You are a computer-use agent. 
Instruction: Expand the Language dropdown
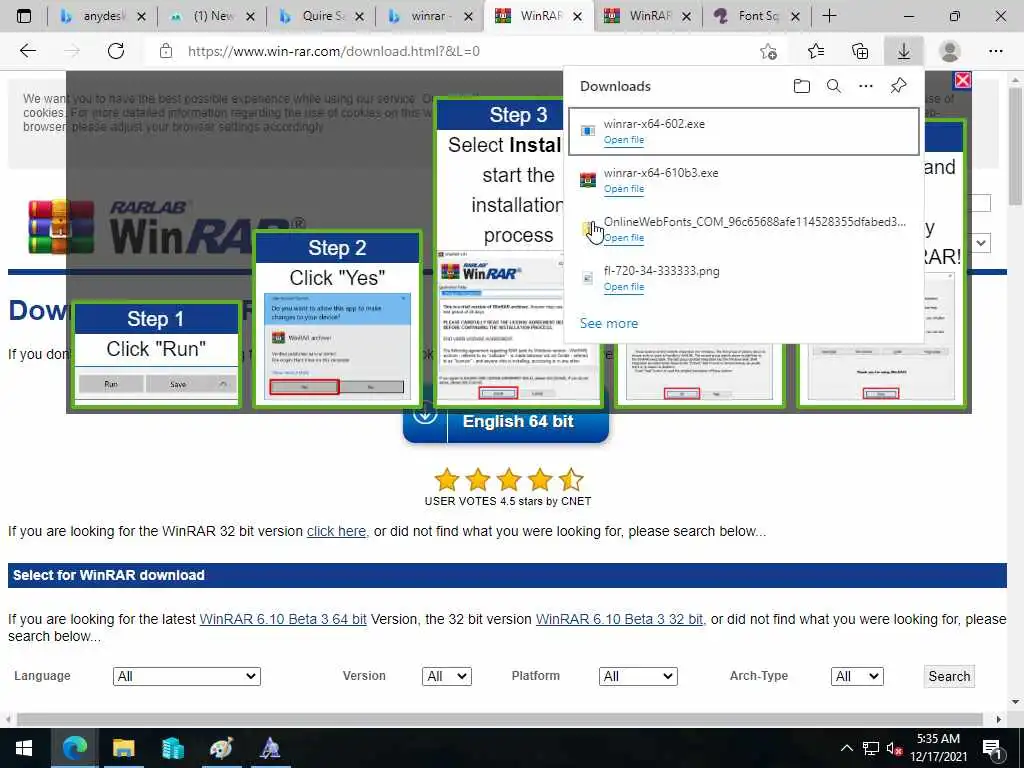(187, 677)
